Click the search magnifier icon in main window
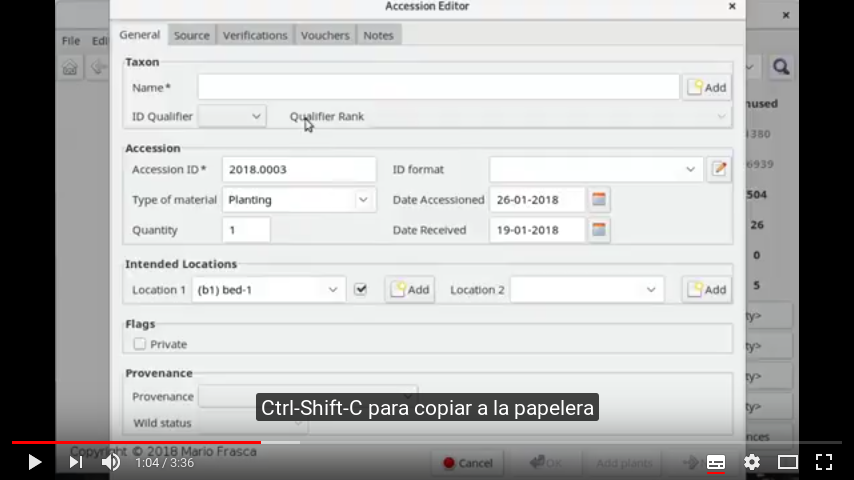The height and width of the screenshot is (480, 854). 781,67
